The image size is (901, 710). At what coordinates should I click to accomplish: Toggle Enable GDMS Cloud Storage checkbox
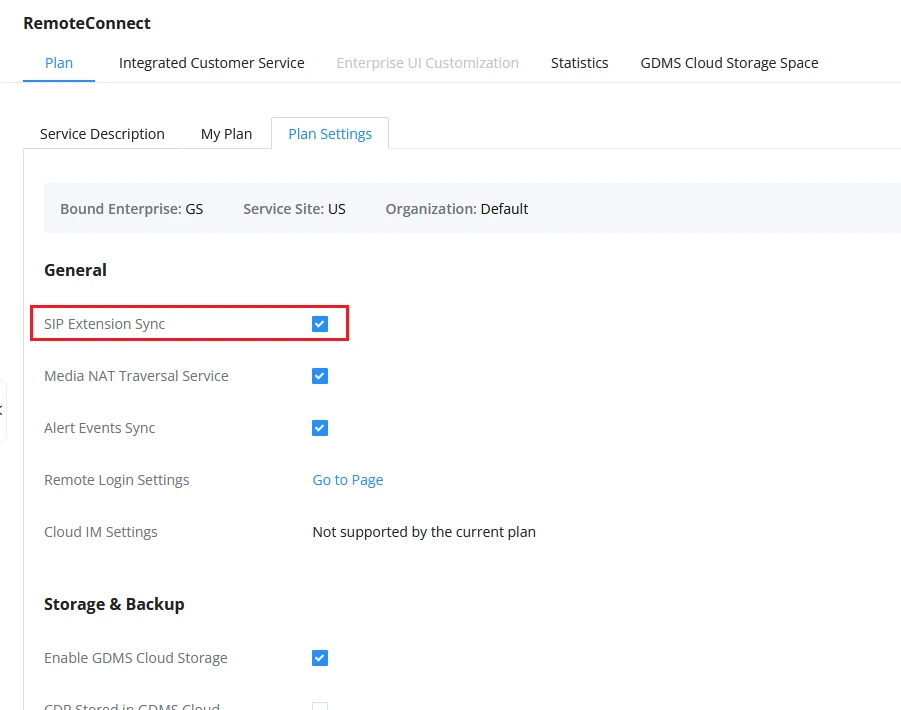pos(320,658)
